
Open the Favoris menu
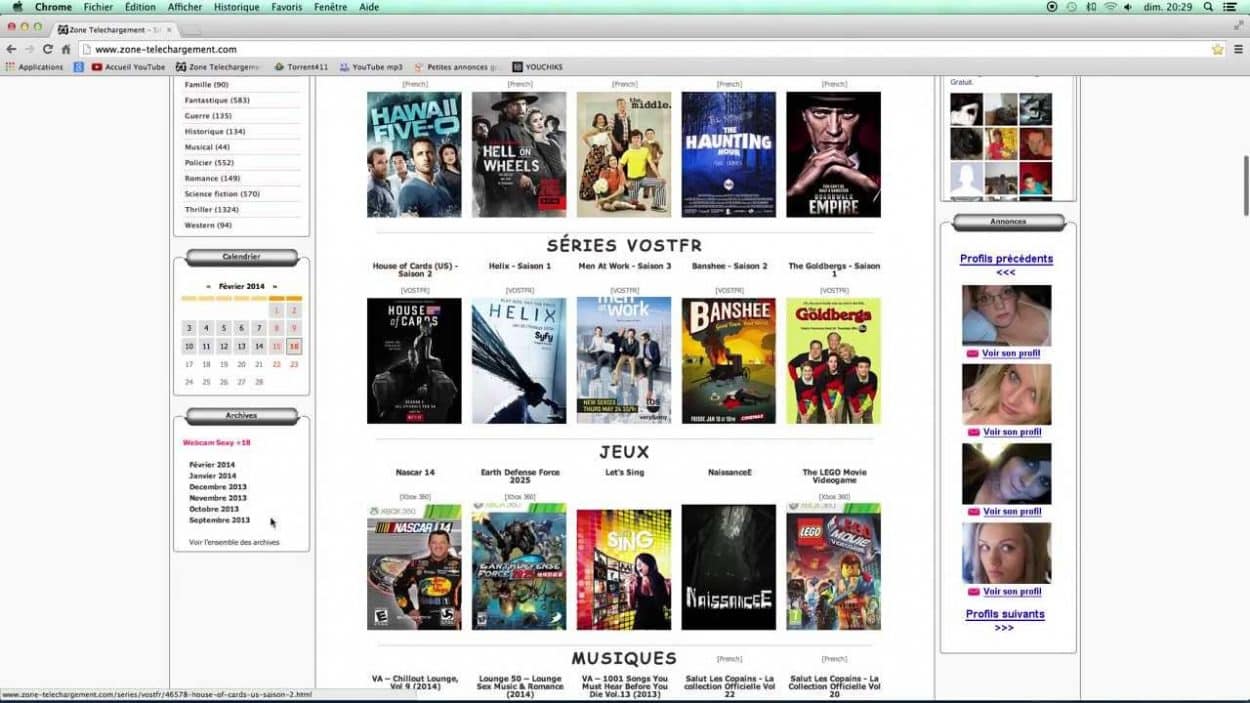tap(286, 7)
